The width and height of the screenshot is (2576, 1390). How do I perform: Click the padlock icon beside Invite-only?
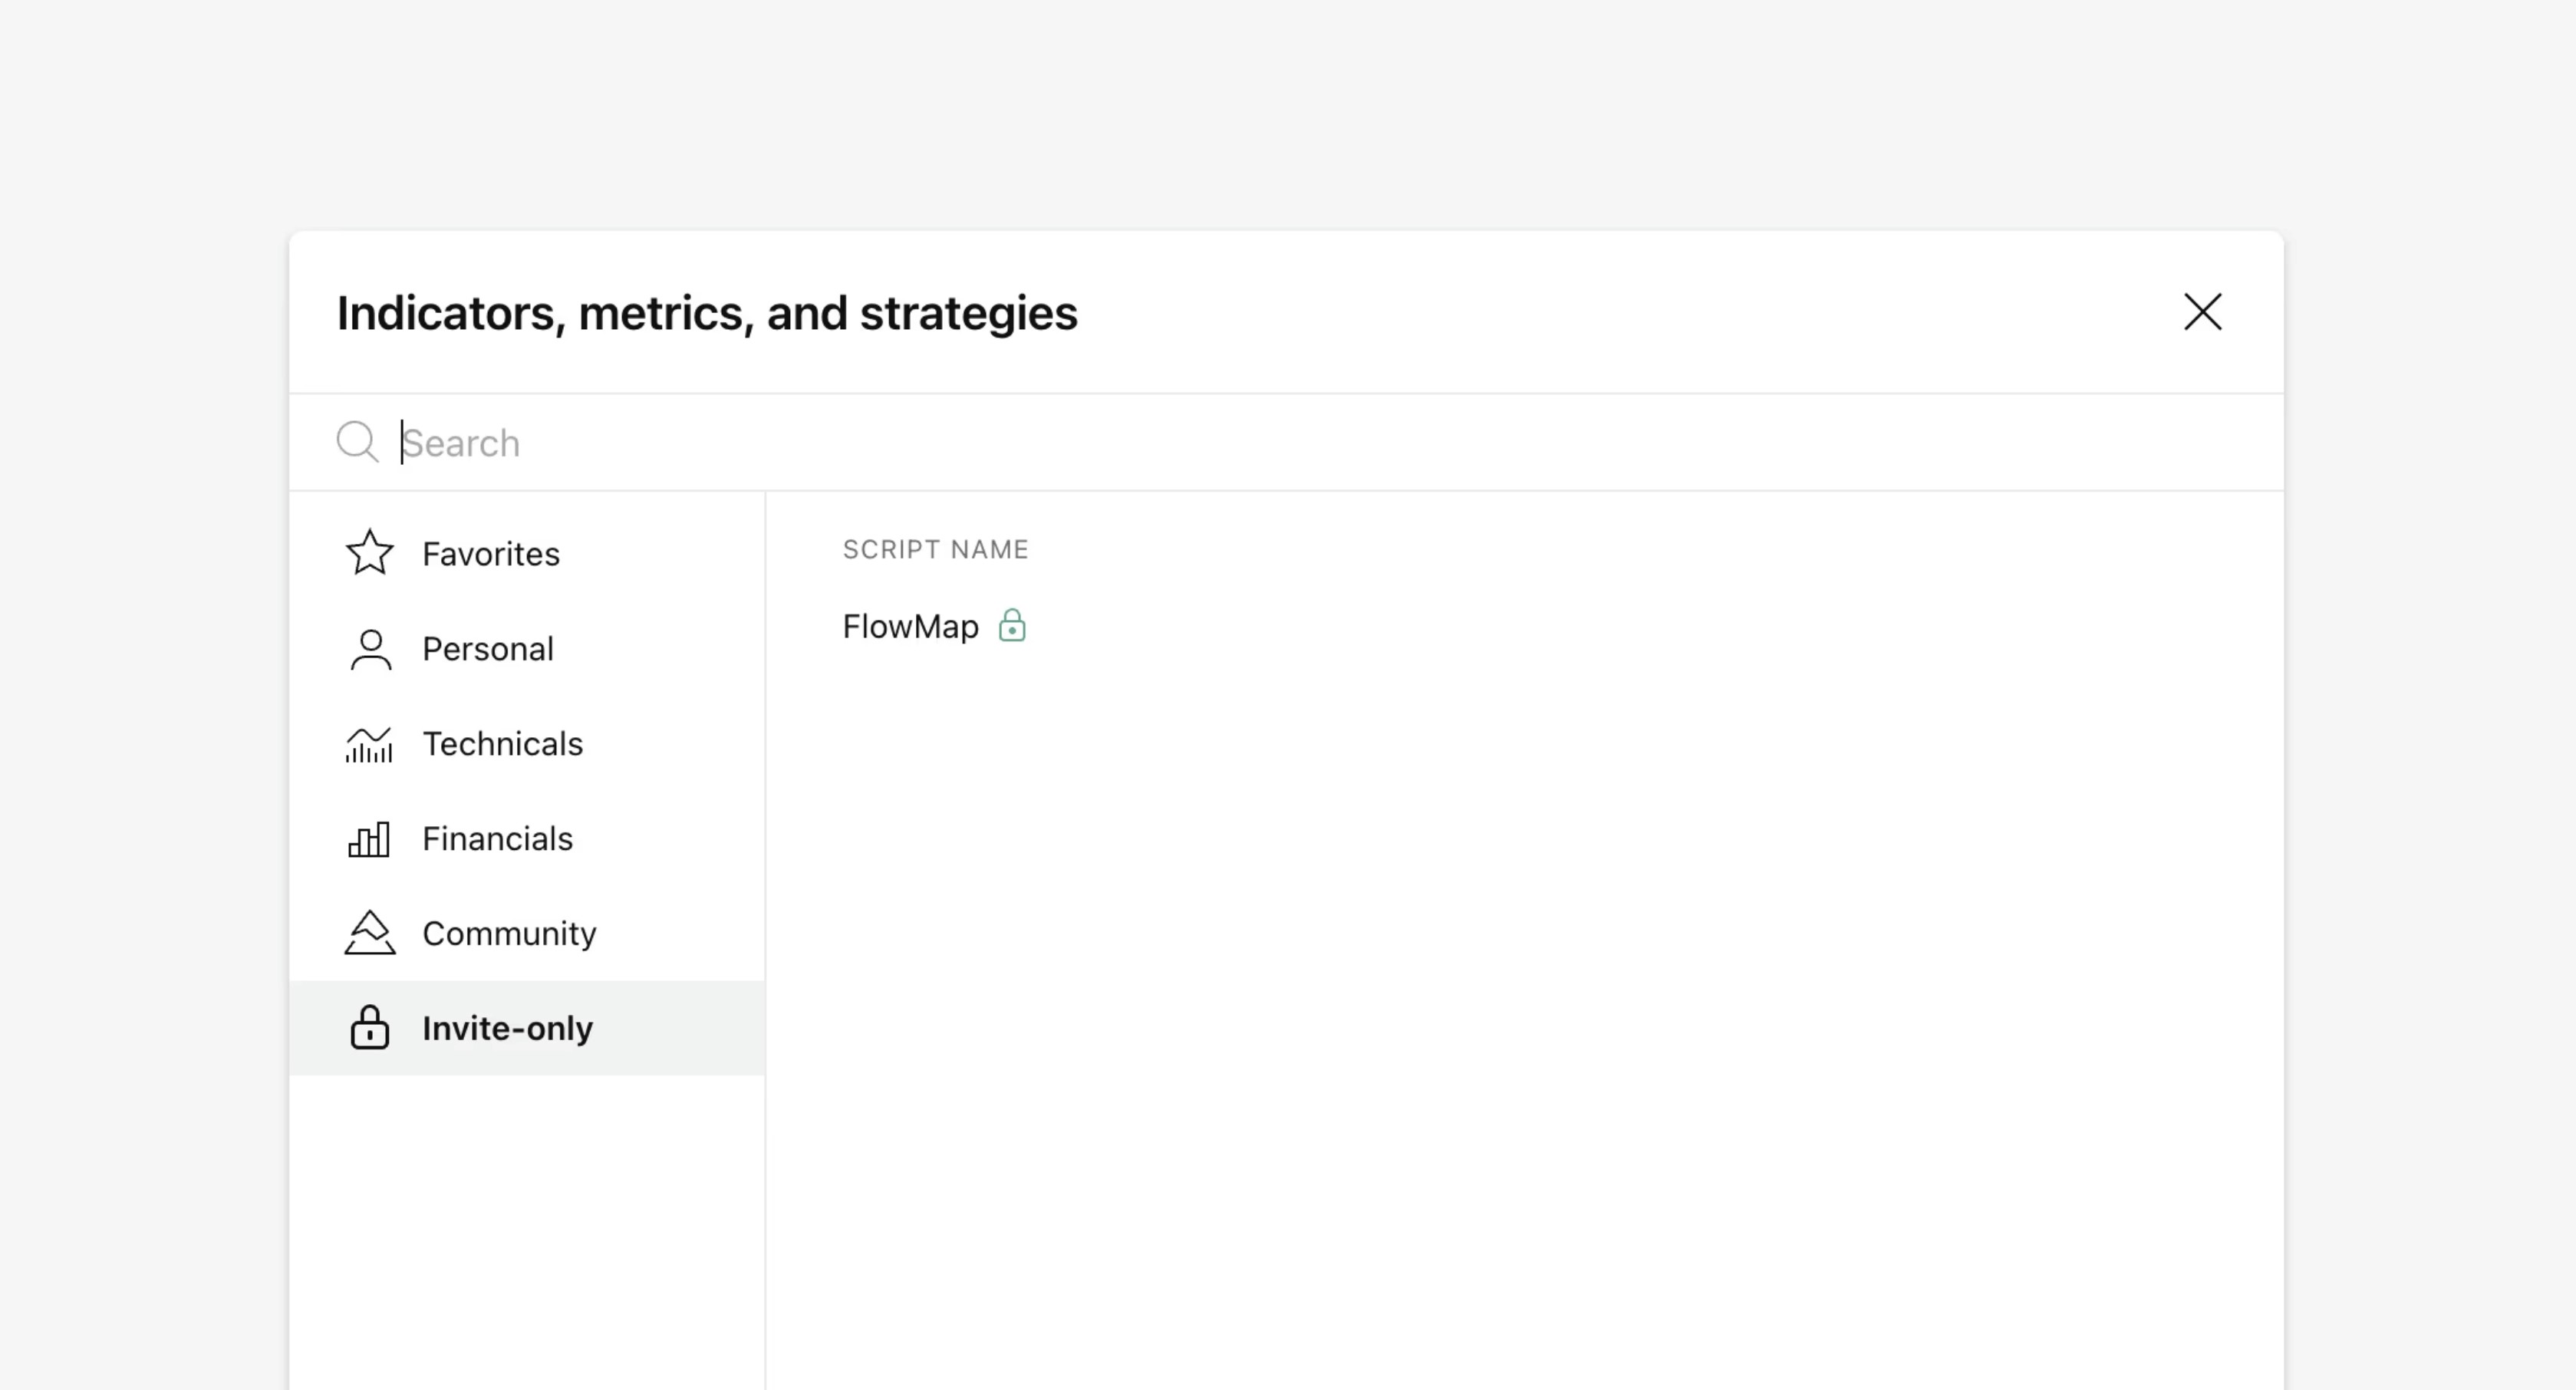[x=369, y=1028]
